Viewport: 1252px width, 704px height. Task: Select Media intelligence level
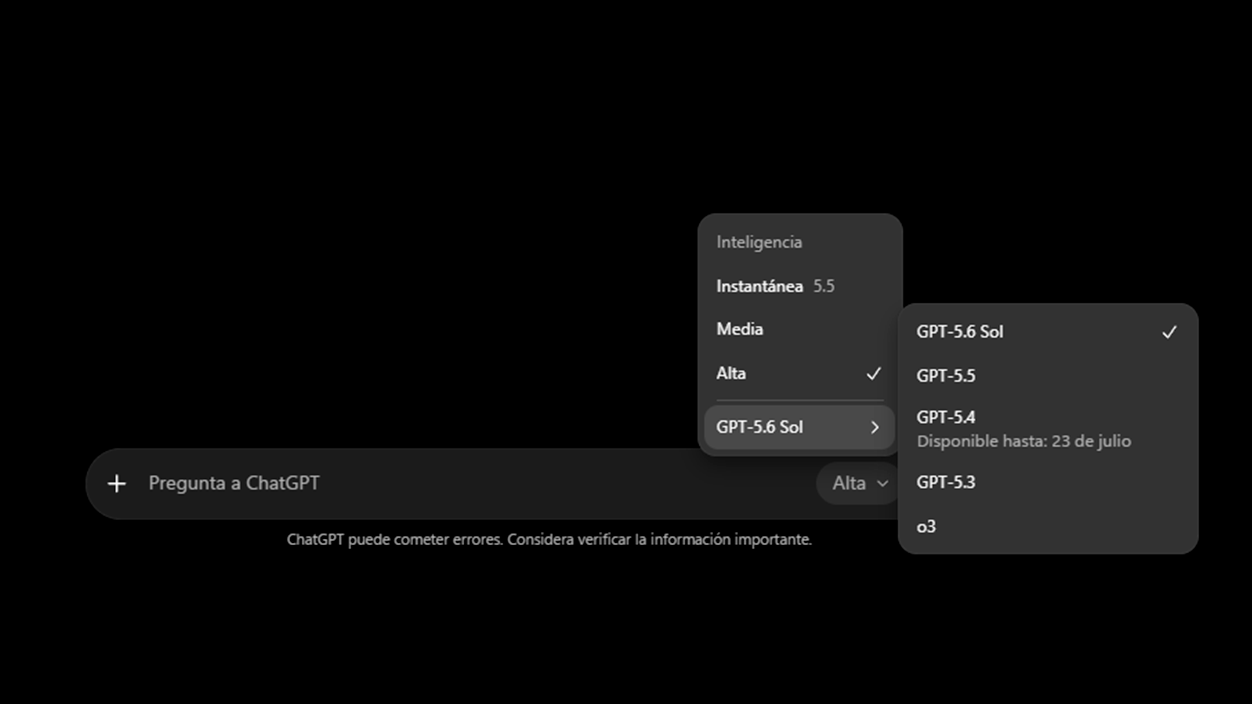[799, 329]
